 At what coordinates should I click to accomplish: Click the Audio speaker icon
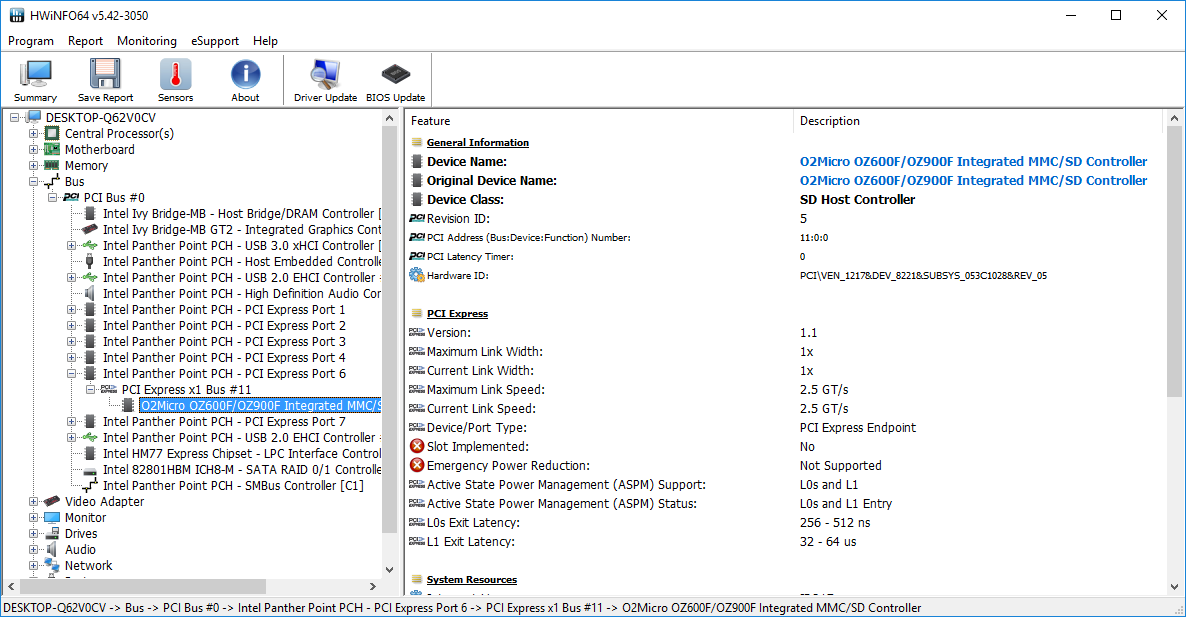coord(51,549)
